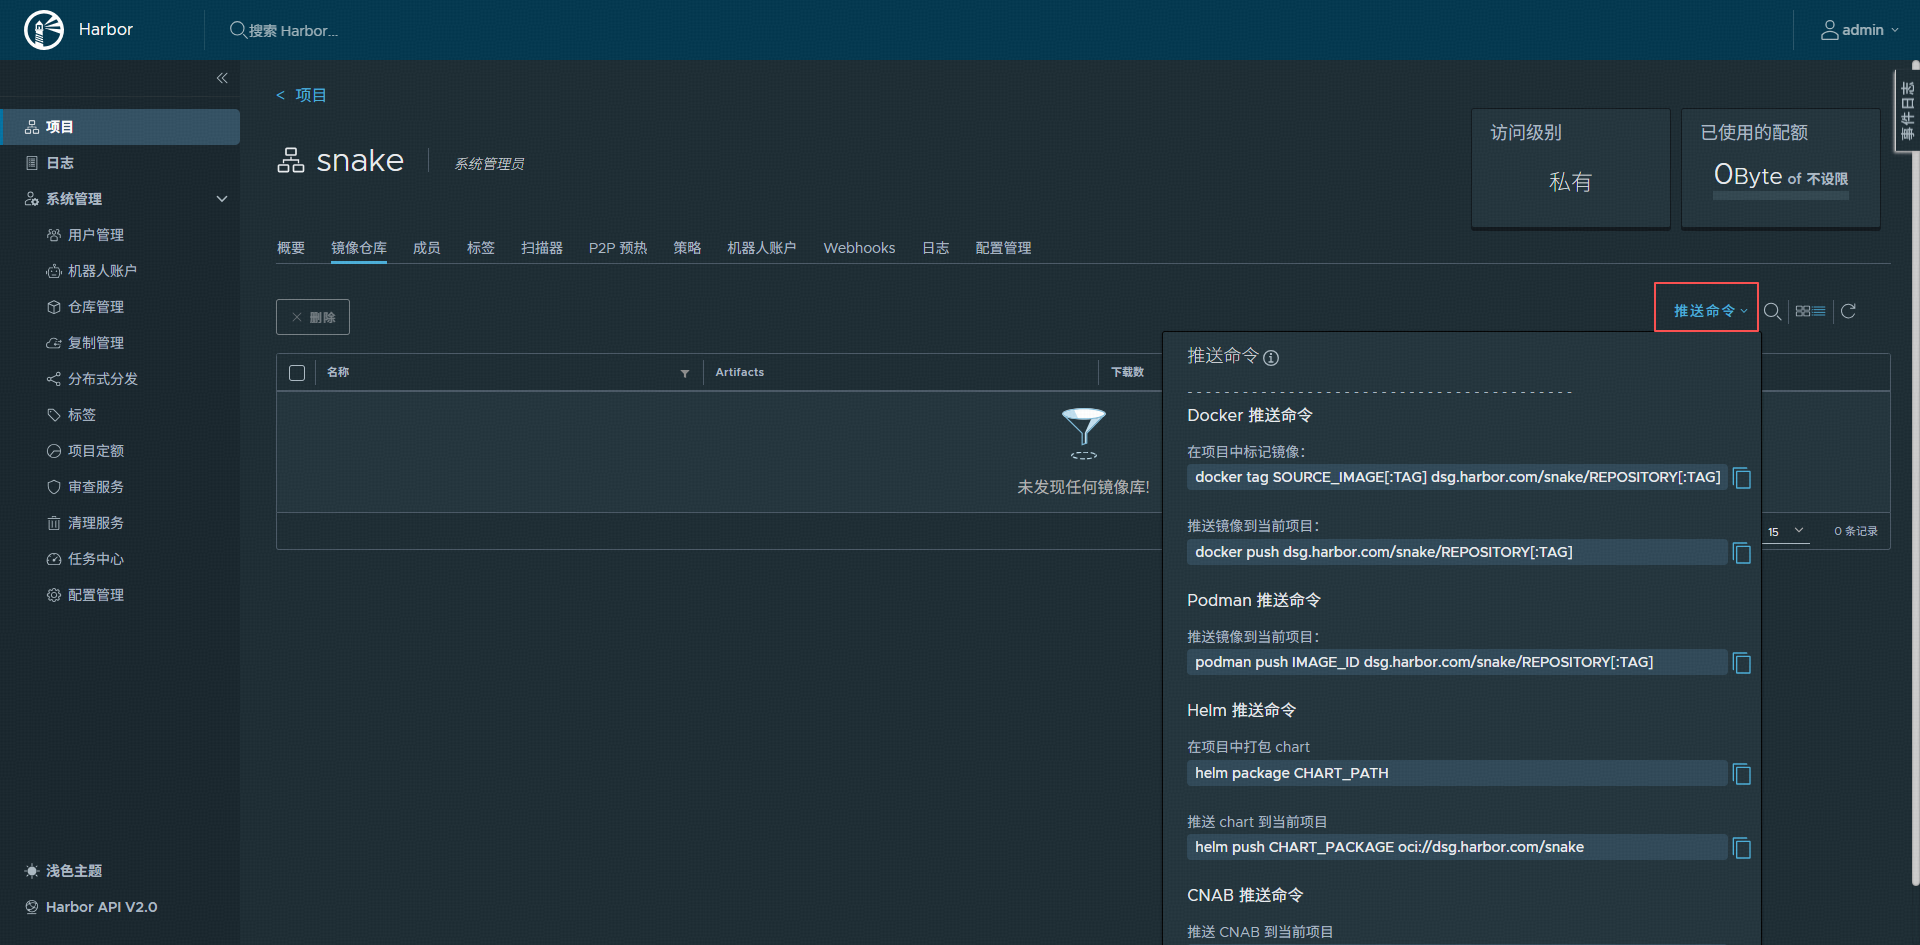Switch to the project 日志 tab
Viewport: 1920px width, 945px height.
coord(936,248)
